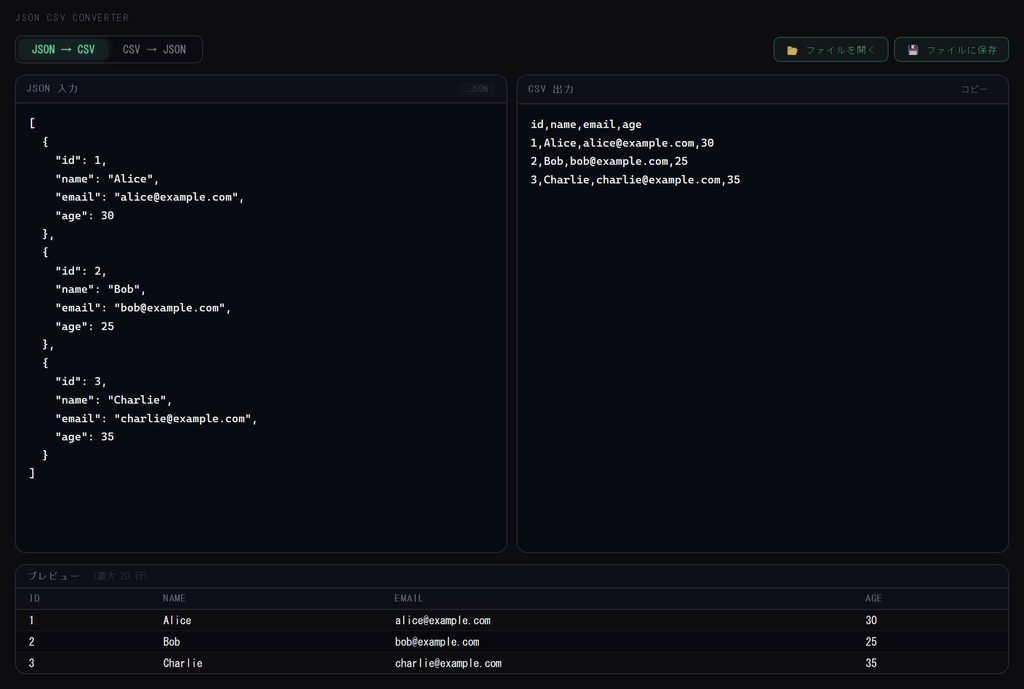Click age 25 in preview table
Screen dimensions: 1024x689
pyautogui.click(x=871, y=642)
